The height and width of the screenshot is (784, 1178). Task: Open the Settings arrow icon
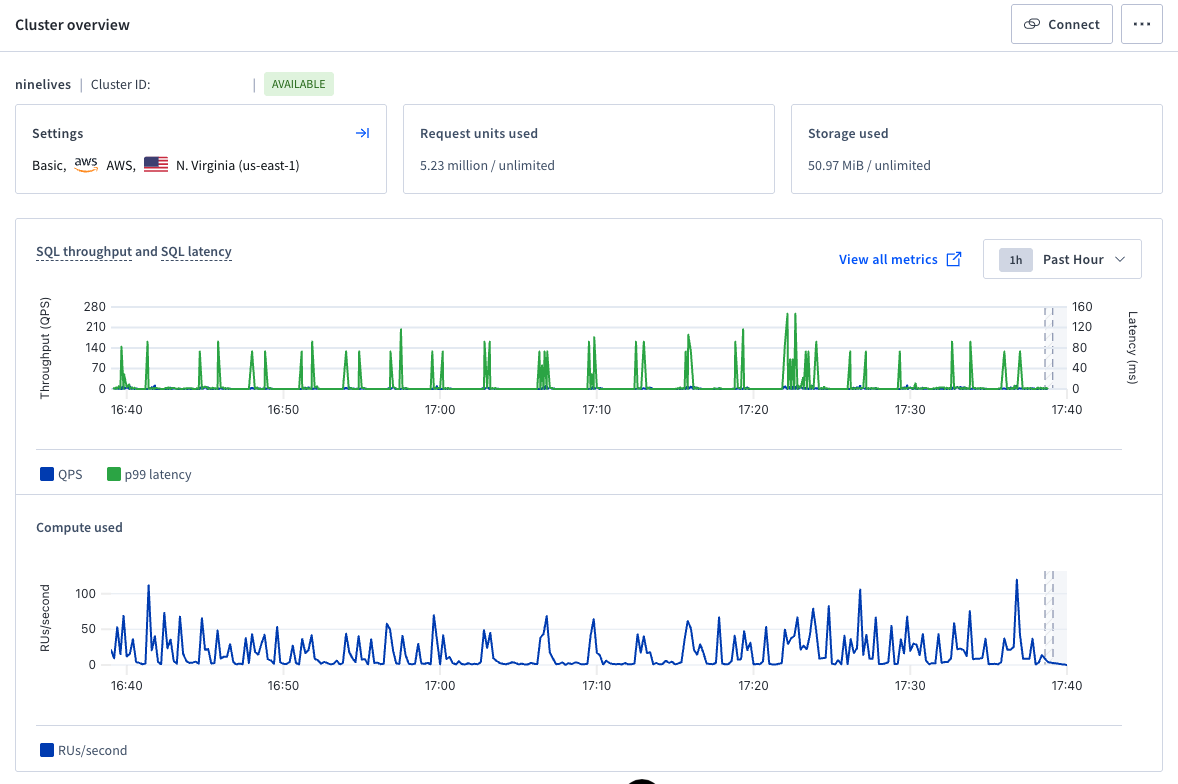pyautogui.click(x=362, y=133)
